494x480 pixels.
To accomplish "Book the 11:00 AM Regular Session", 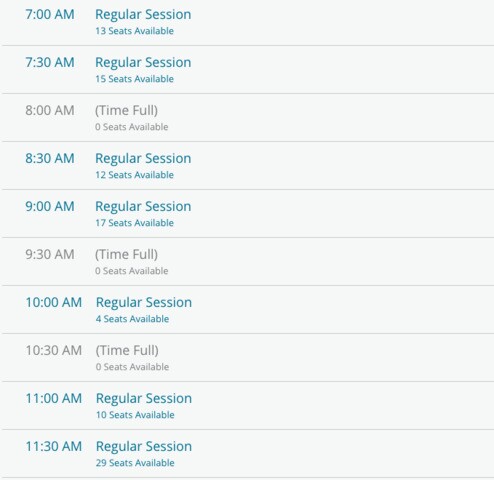I will point(248,406).
